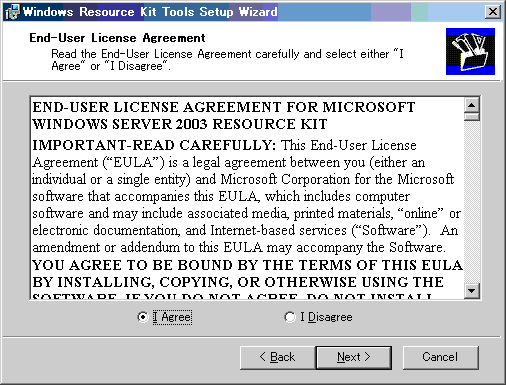Close the Setup Wizard window

coord(493,12)
